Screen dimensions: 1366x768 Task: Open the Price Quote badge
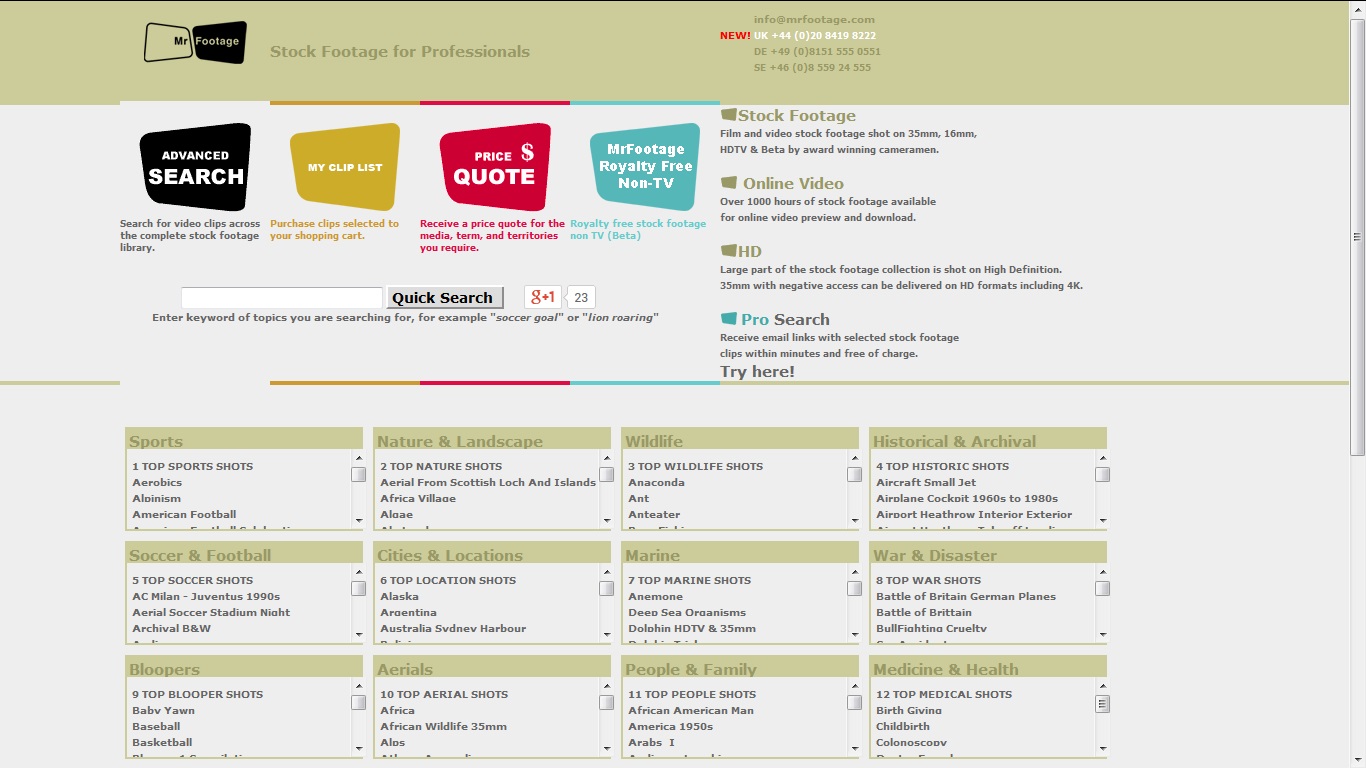click(495, 167)
